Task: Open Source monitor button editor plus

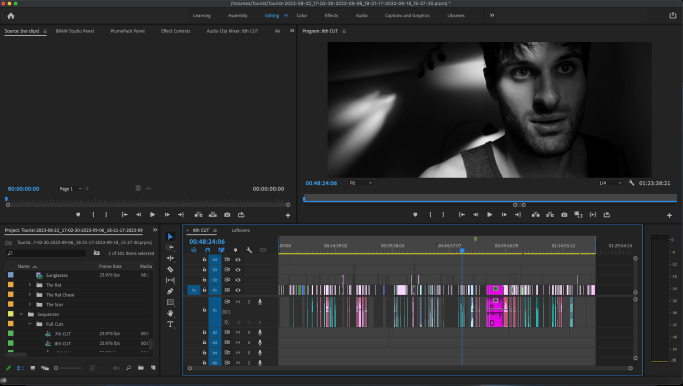Action: [288, 215]
